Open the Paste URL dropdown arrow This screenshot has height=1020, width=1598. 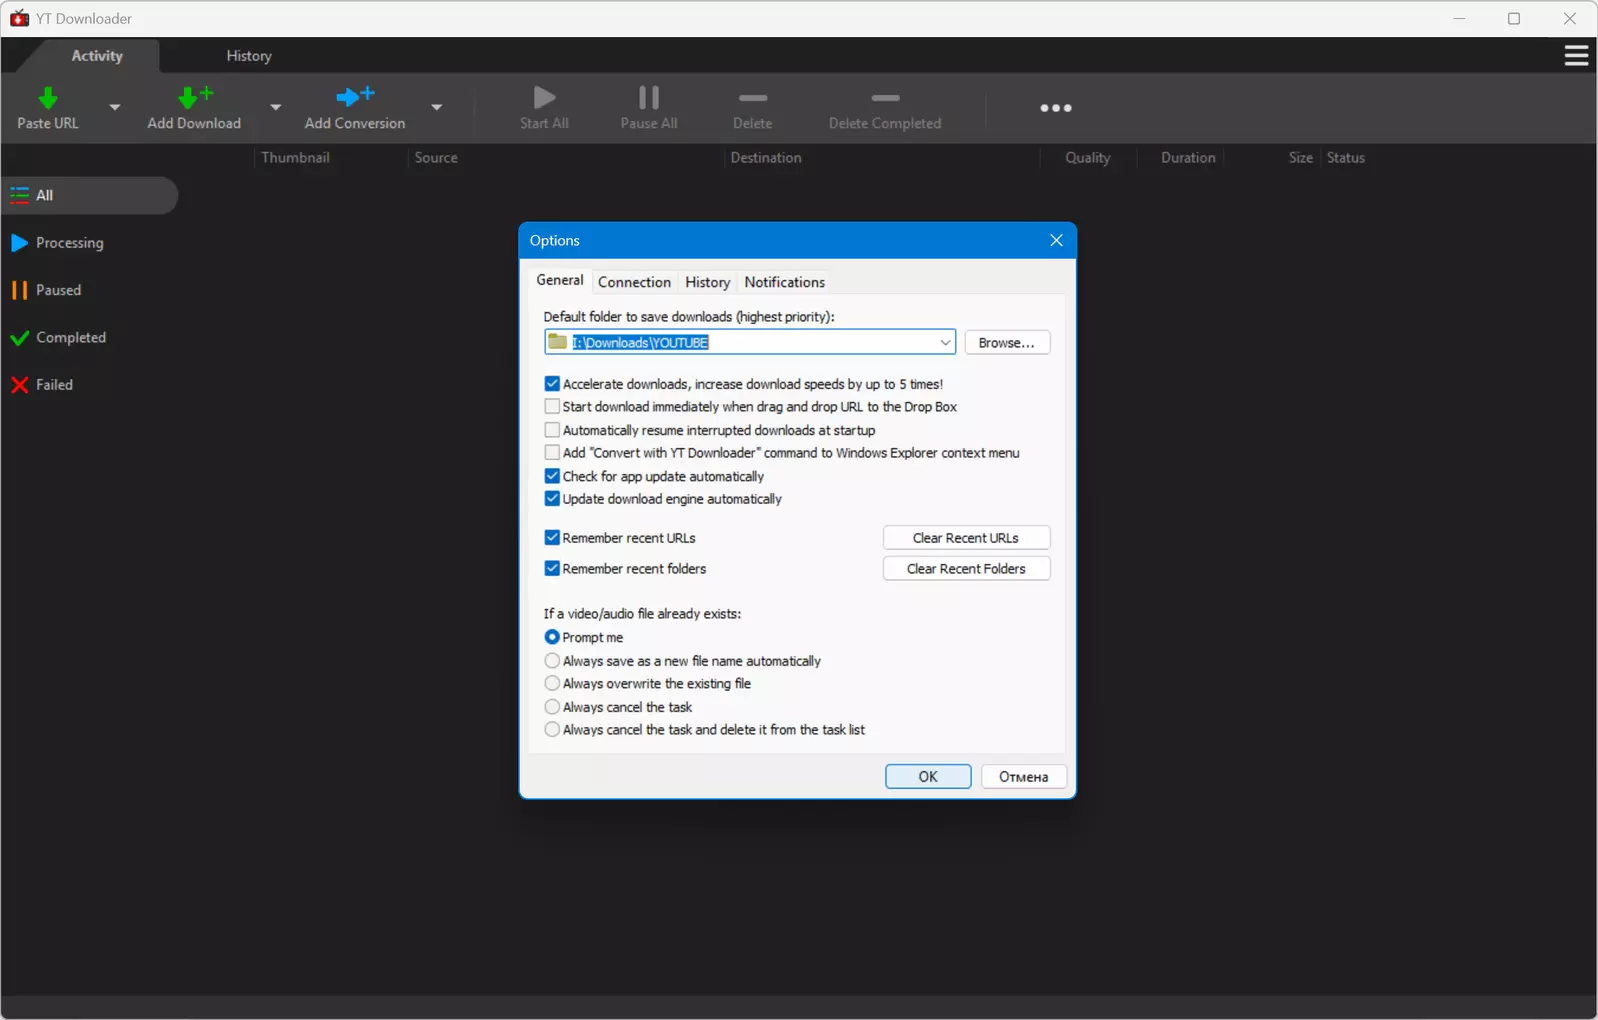(x=114, y=107)
